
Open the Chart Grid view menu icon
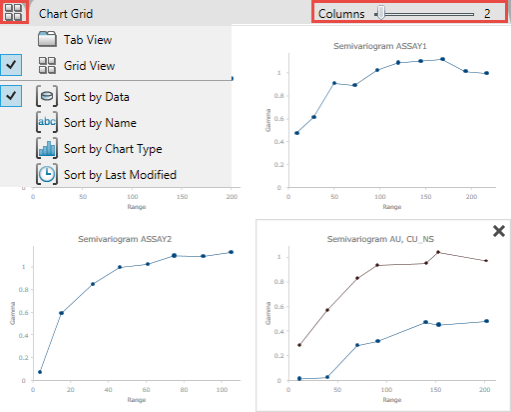pyautogui.click(x=13, y=12)
